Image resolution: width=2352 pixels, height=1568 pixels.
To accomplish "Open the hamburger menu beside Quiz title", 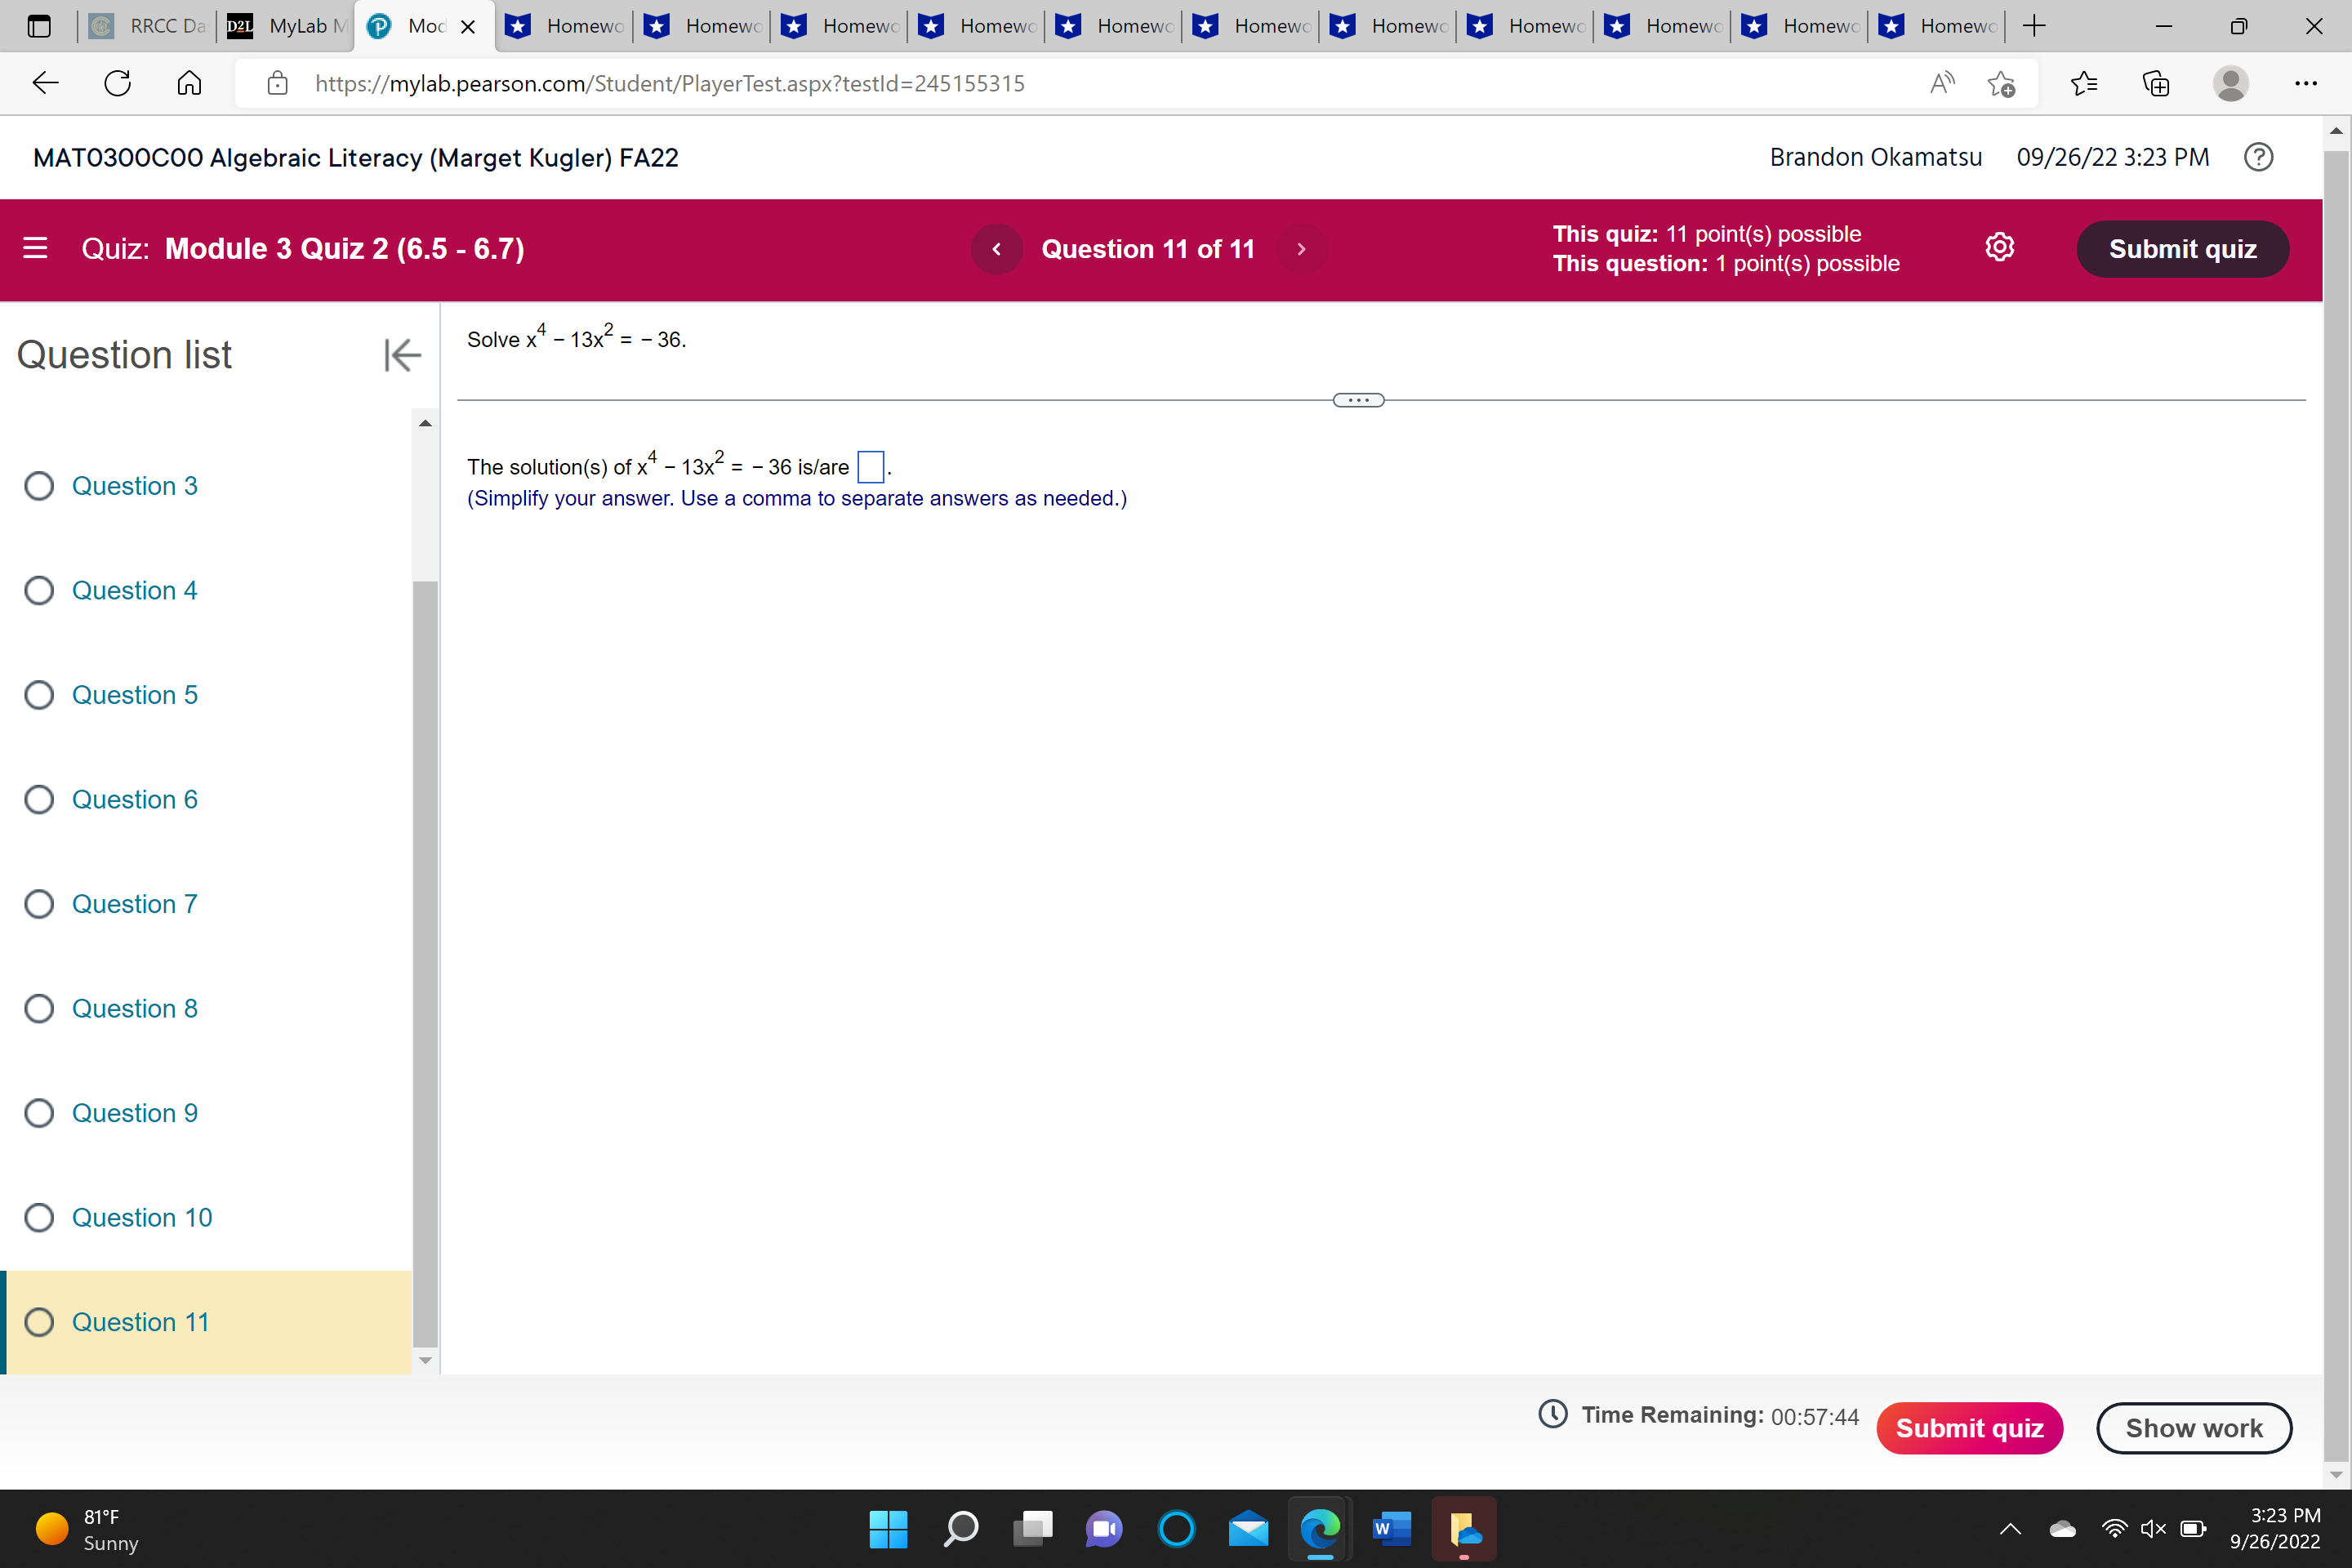I will (35, 248).
